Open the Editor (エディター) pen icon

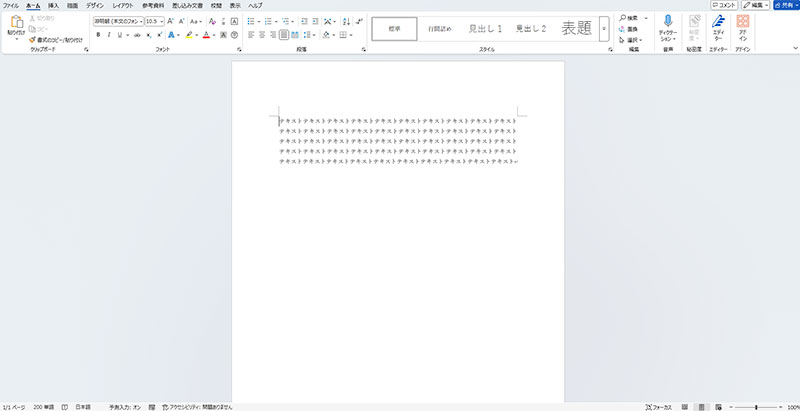[718, 21]
